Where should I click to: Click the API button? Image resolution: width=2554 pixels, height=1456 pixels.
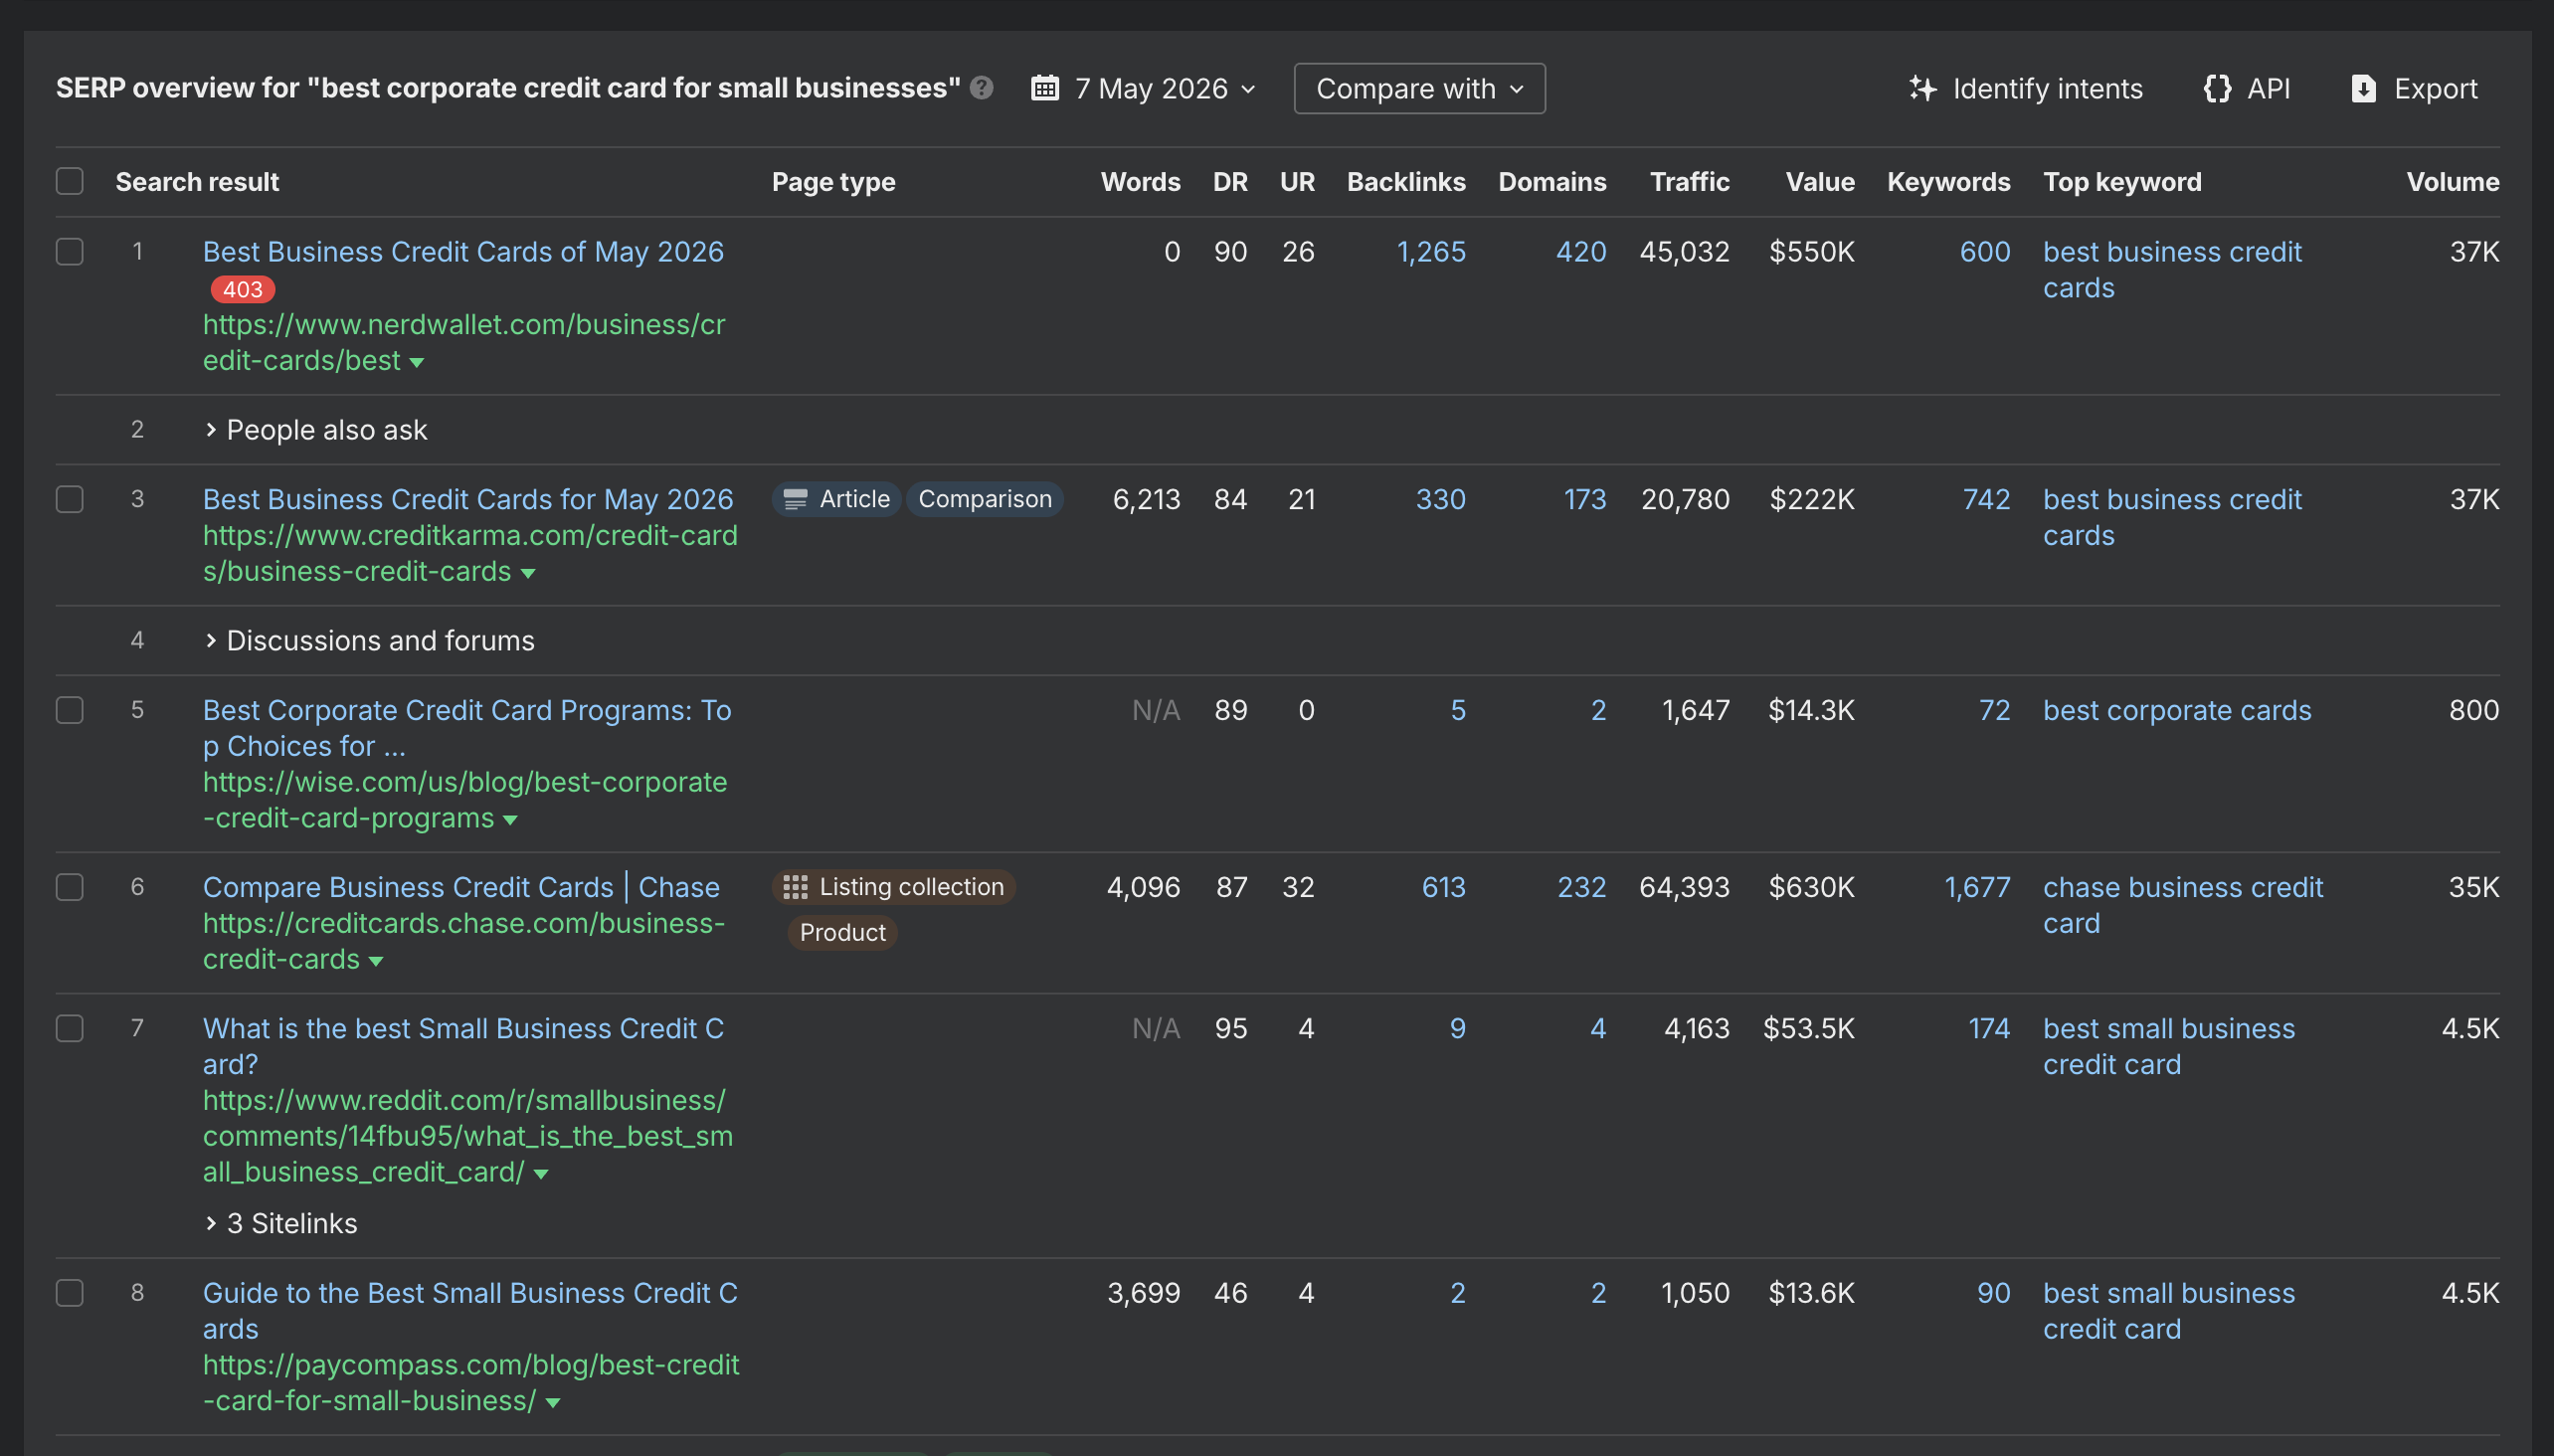point(2246,88)
